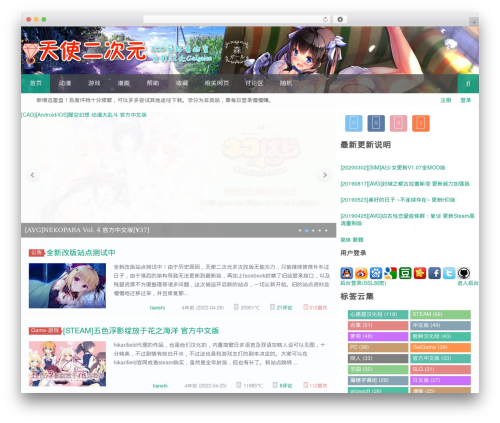Open the [CAG][Android/iOS] link above the carousel
Viewport: 500px width, 423px height.
(84, 115)
